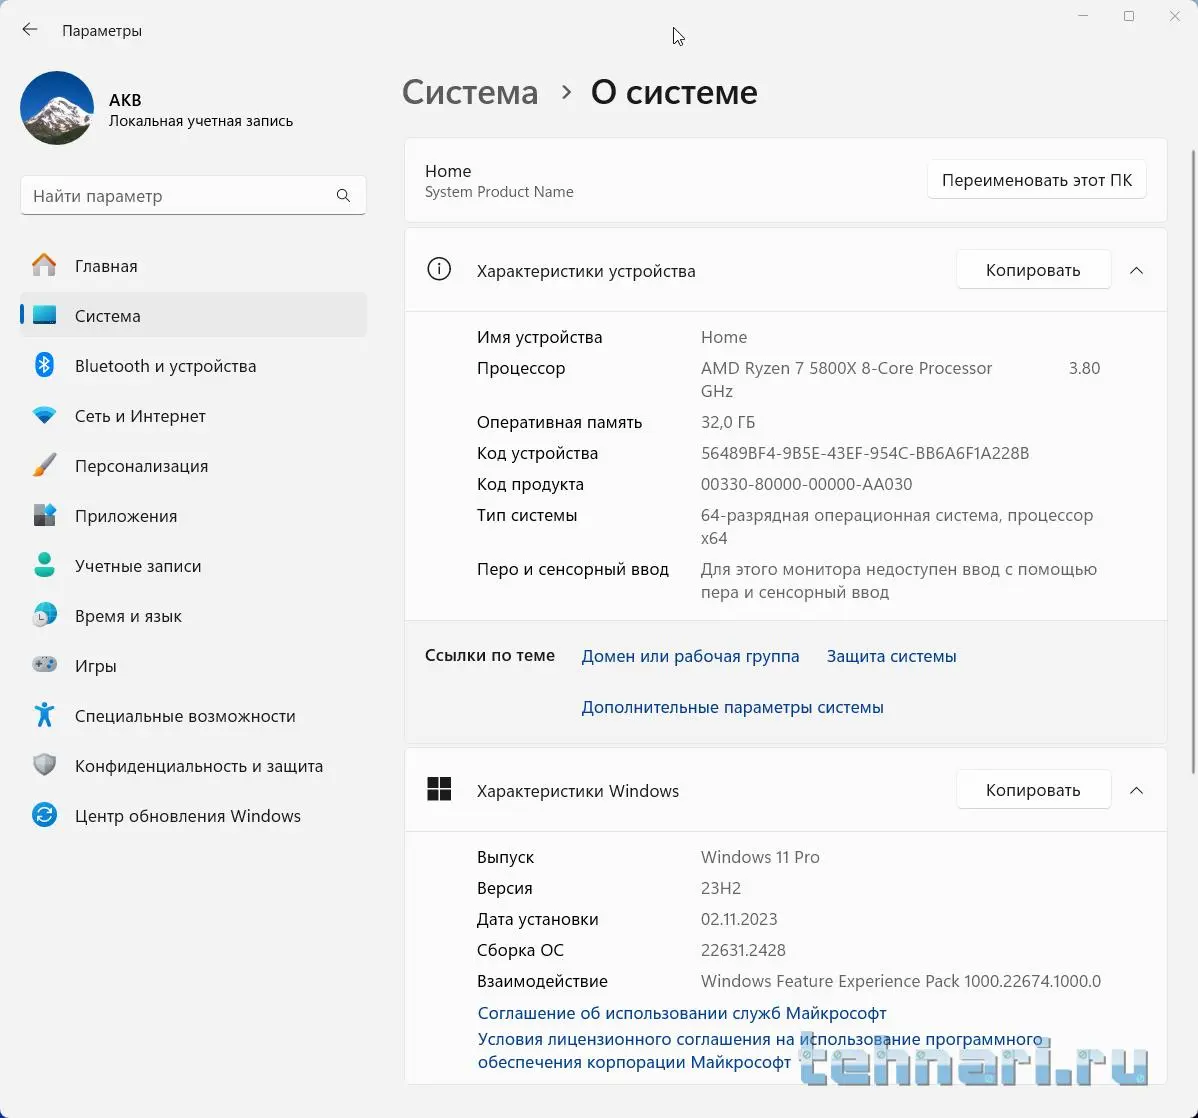Click device ID 56489BF4-9B5E-43EF-954C-BB6A6F1A228B
The height and width of the screenshot is (1118, 1198).
click(x=865, y=453)
